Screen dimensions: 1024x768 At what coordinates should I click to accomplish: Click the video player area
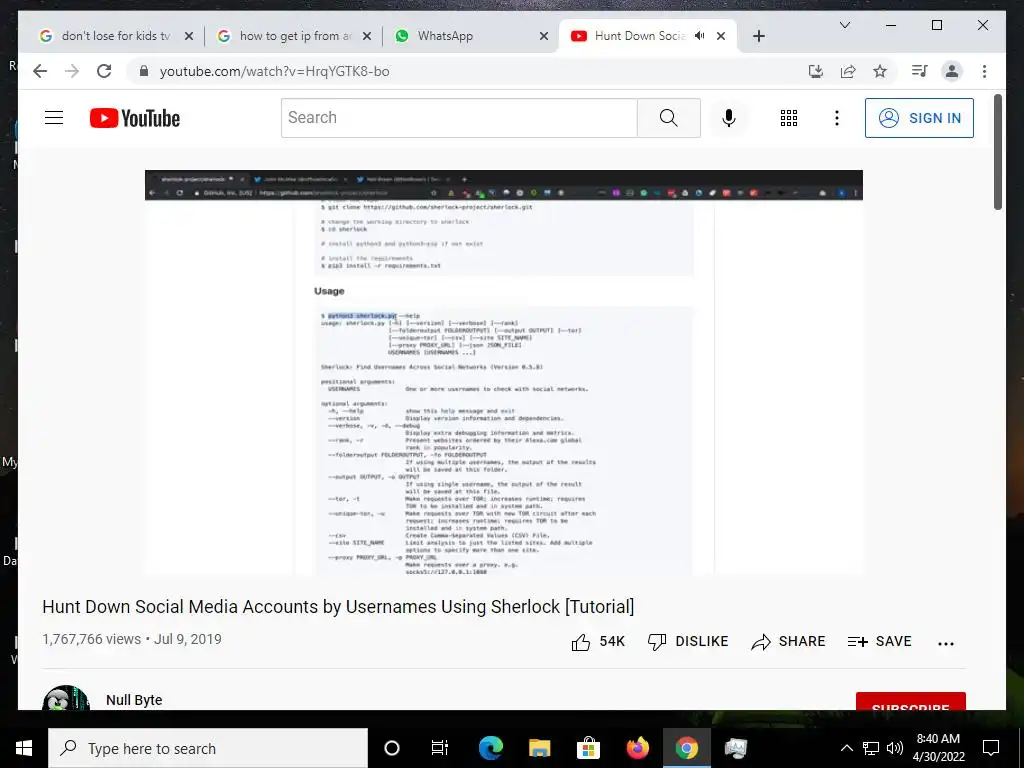(x=504, y=373)
